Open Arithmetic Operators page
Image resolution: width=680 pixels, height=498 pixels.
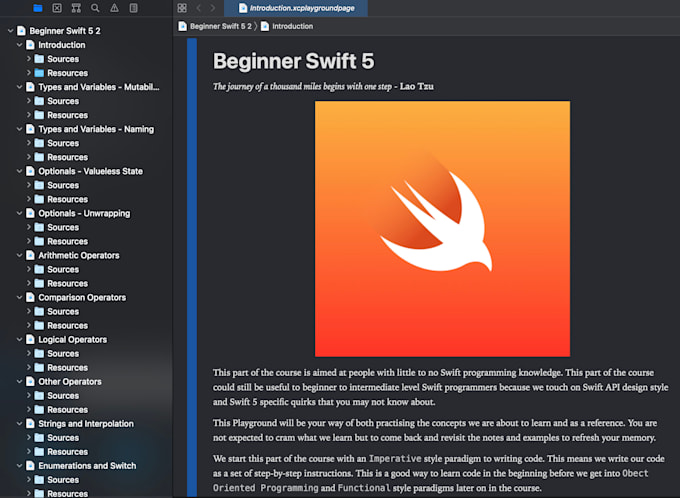tap(78, 255)
